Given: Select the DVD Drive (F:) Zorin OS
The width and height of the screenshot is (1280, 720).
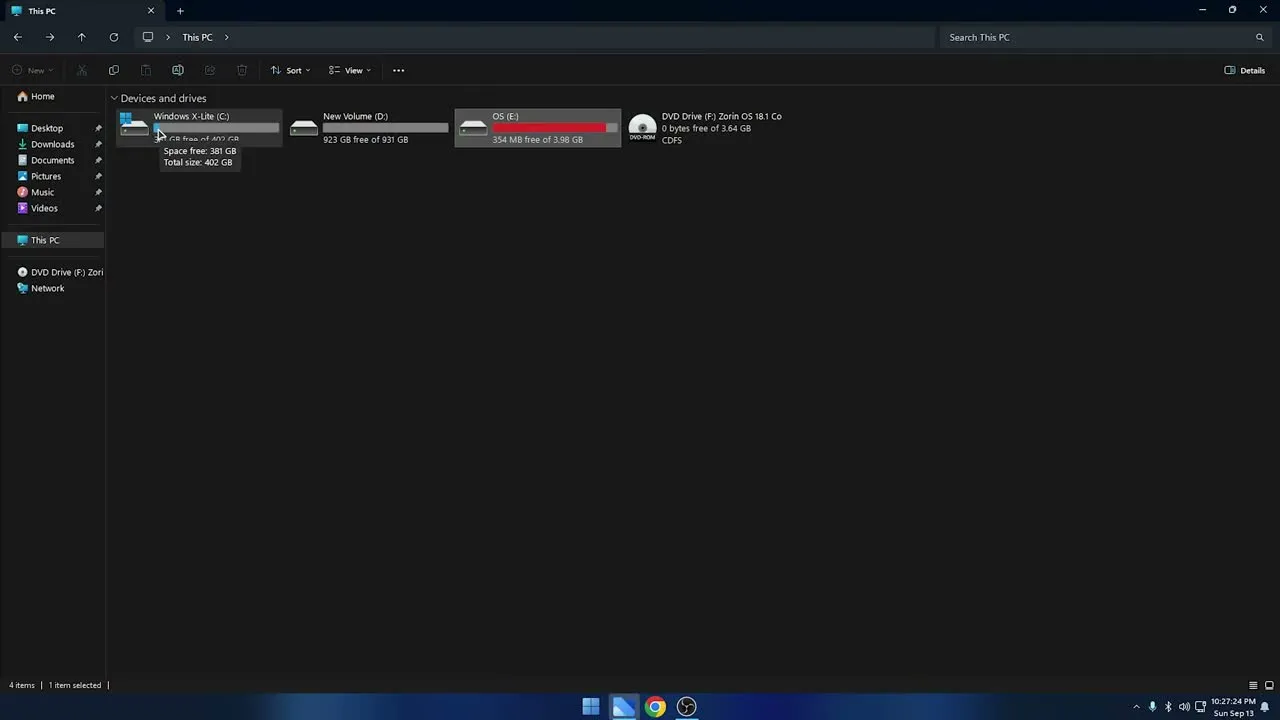Looking at the screenshot, I should (706, 128).
